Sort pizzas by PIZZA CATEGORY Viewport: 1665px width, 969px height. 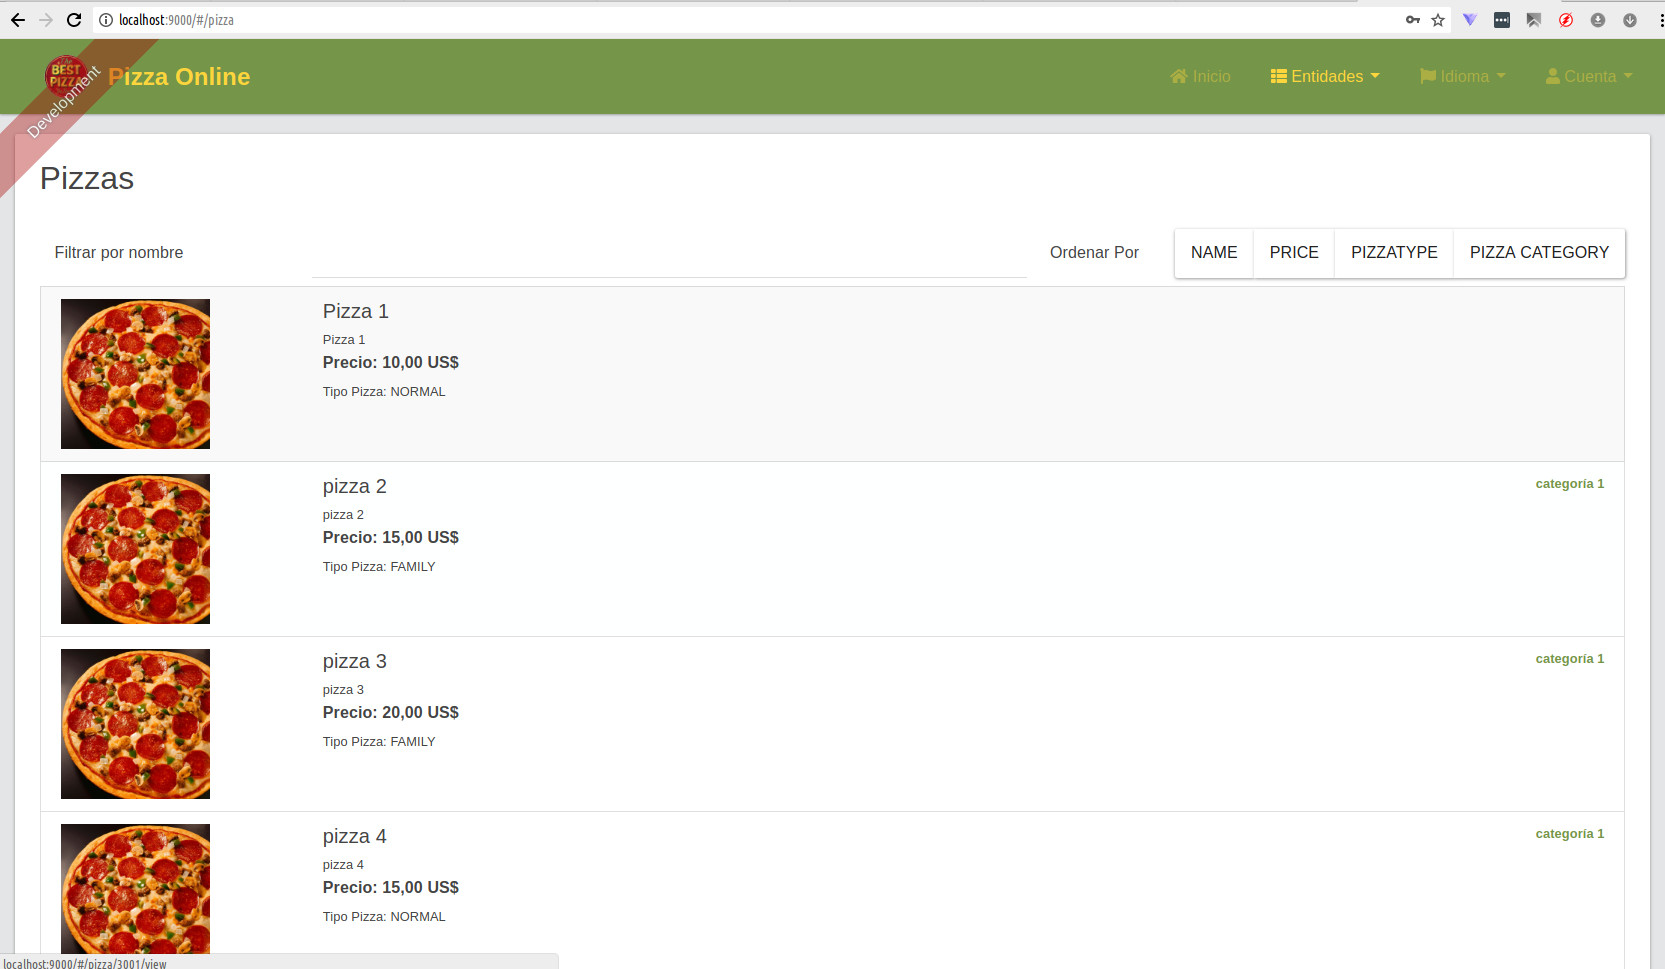point(1539,253)
